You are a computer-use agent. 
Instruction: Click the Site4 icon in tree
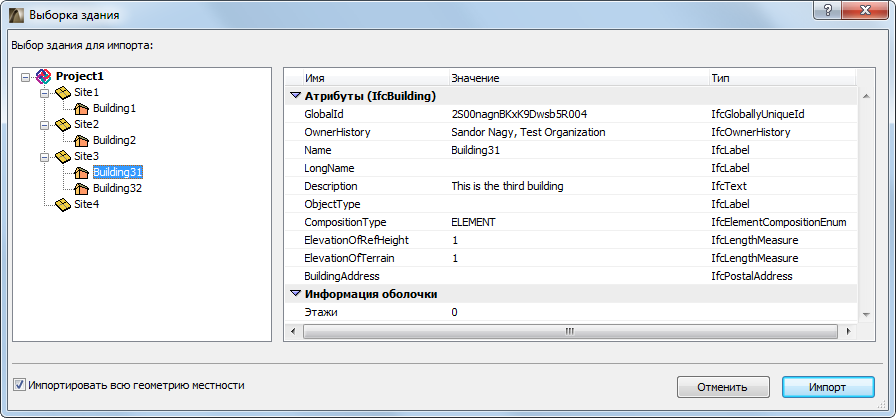click(62, 204)
